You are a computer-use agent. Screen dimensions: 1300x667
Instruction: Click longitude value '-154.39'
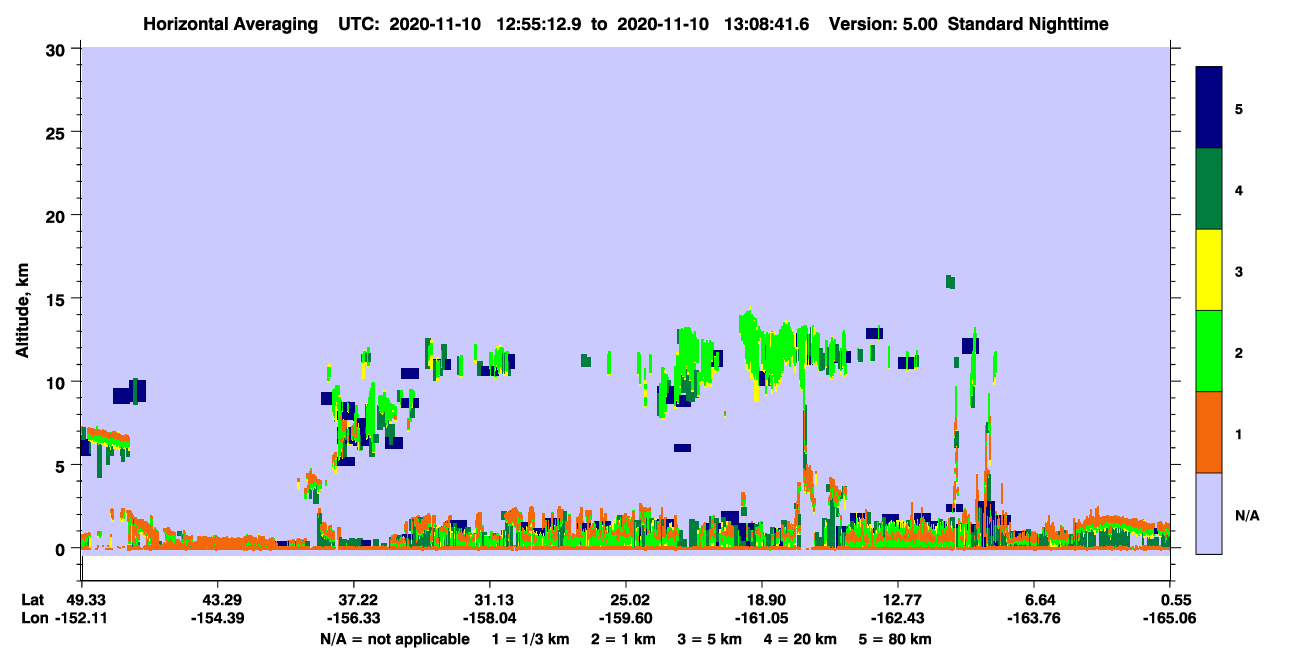click(217, 619)
